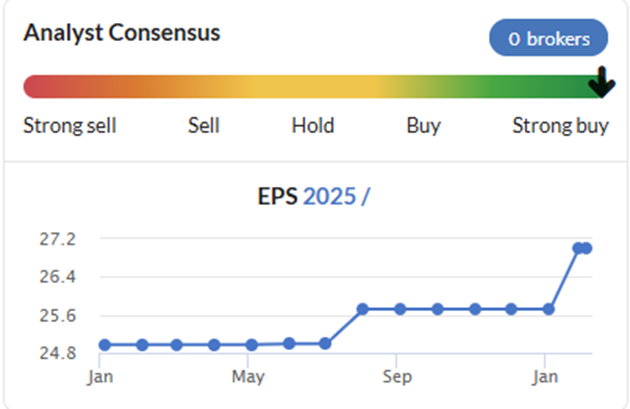Click the last EPS data point near 27.2
Viewport: 630px width, 409px height.
click(x=586, y=248)
